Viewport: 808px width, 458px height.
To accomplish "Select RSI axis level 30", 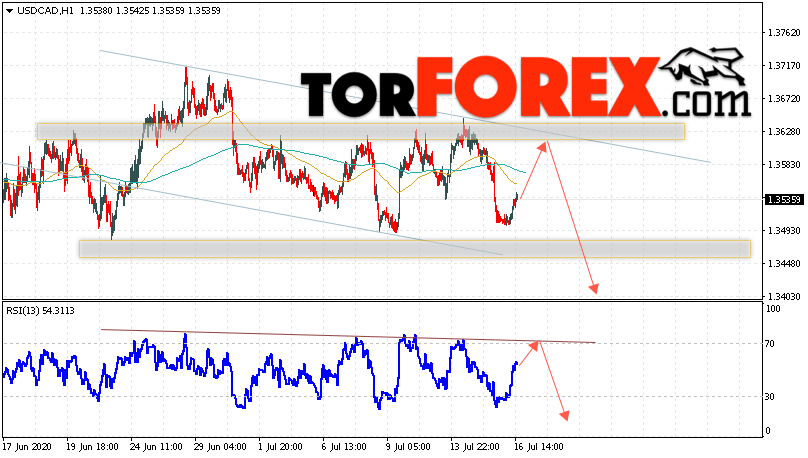I will 770,397.
